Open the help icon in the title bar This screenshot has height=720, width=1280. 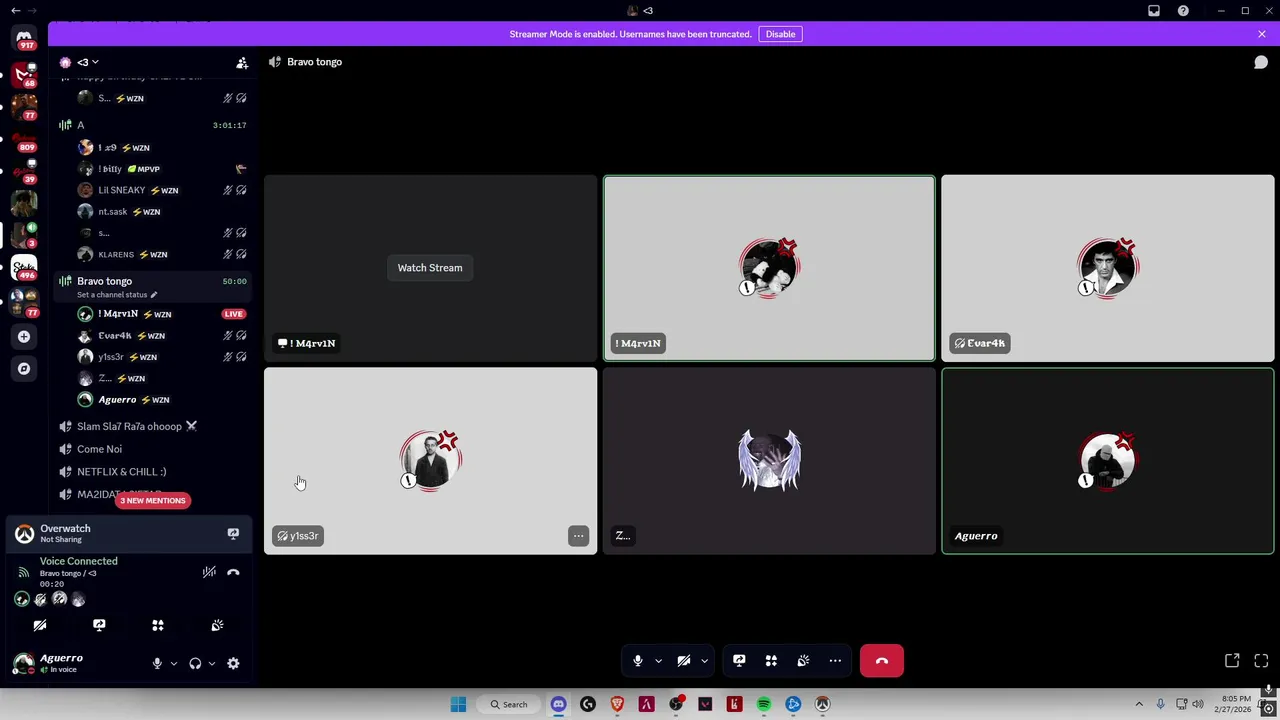pos(1183,10)
